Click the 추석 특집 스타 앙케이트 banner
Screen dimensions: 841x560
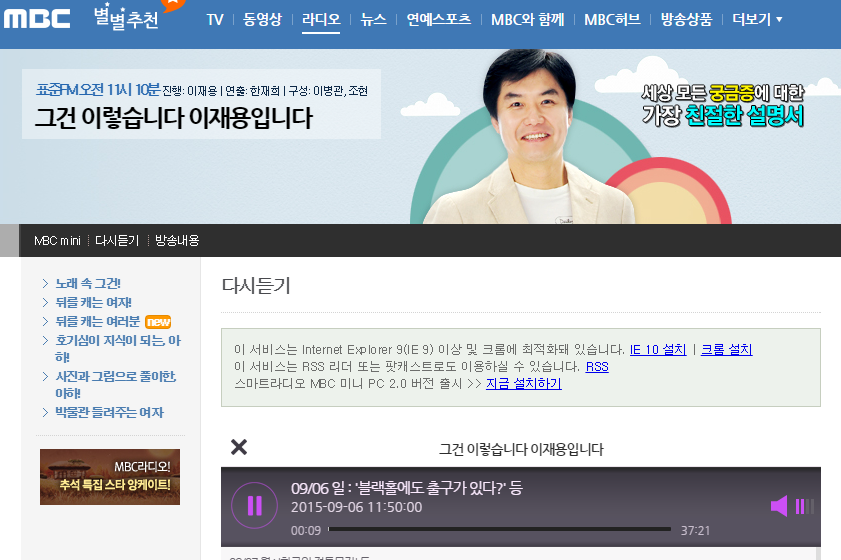[110, 477]
